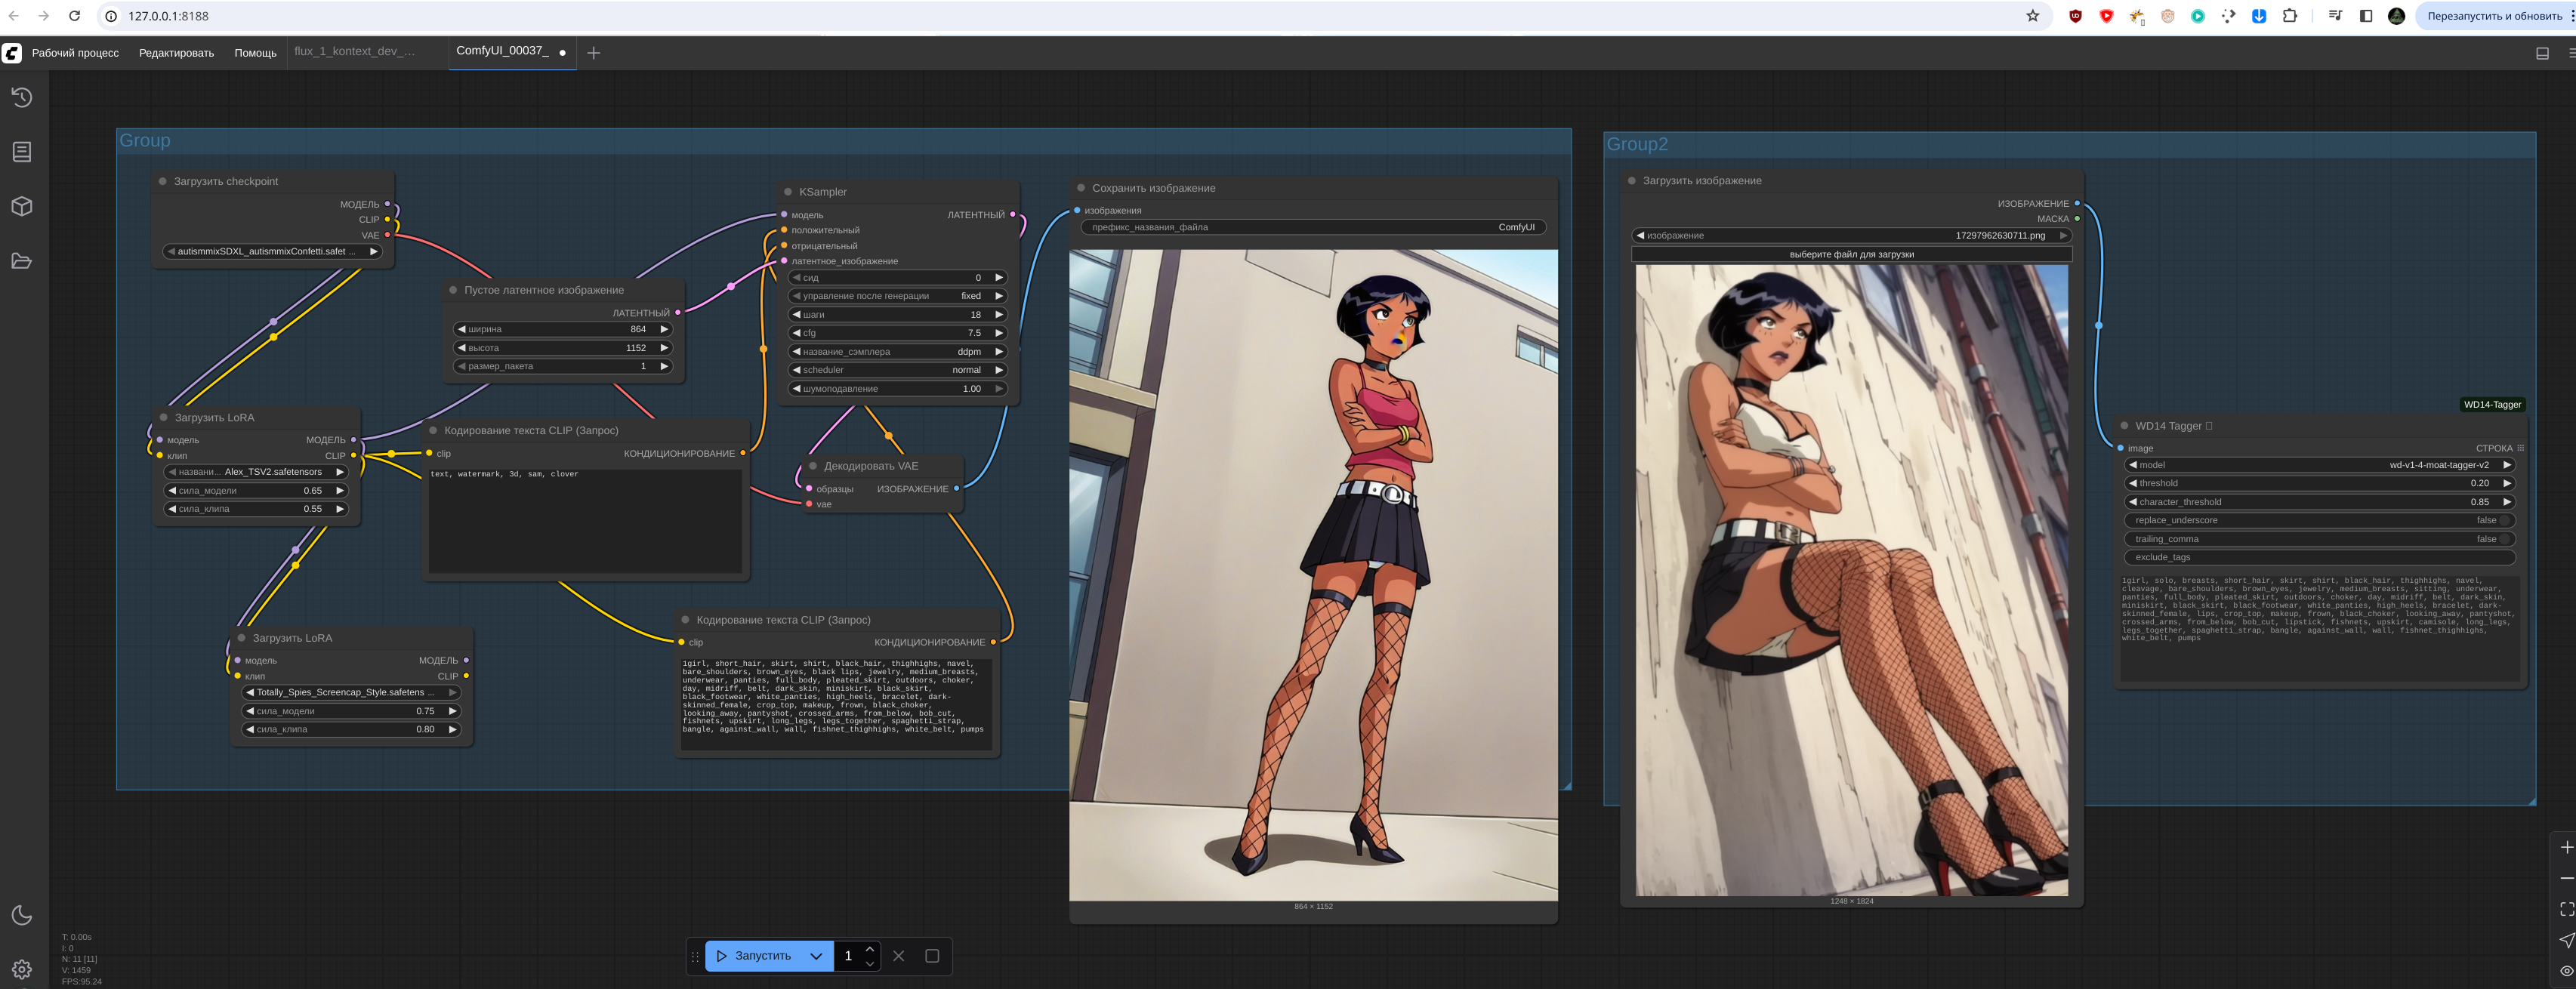Click Запустить run button
Screen dimensions: 2576x989
[755, 956]
